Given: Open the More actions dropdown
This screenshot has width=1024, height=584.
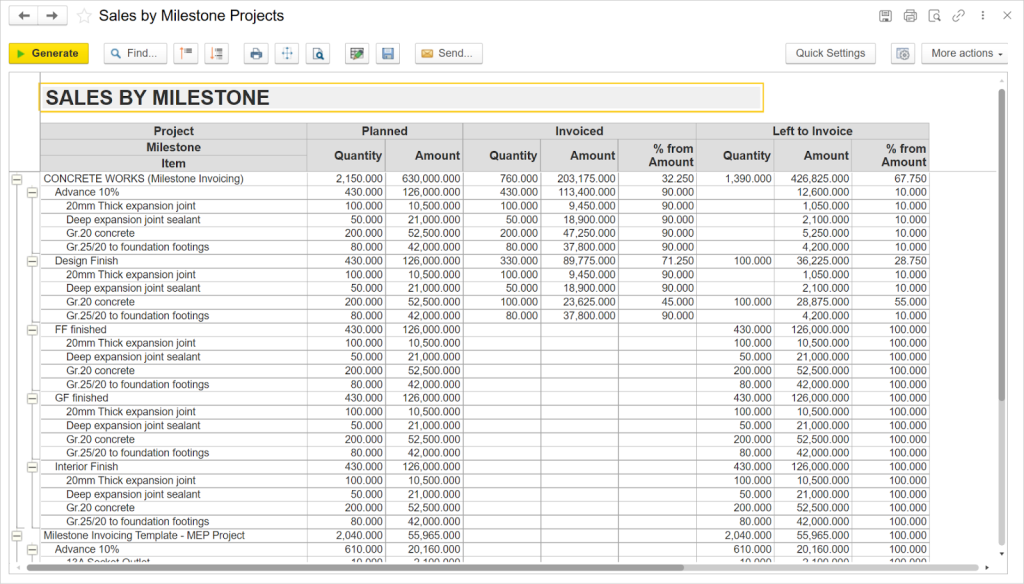Looking at the screenshot, I should click(963, 53).
